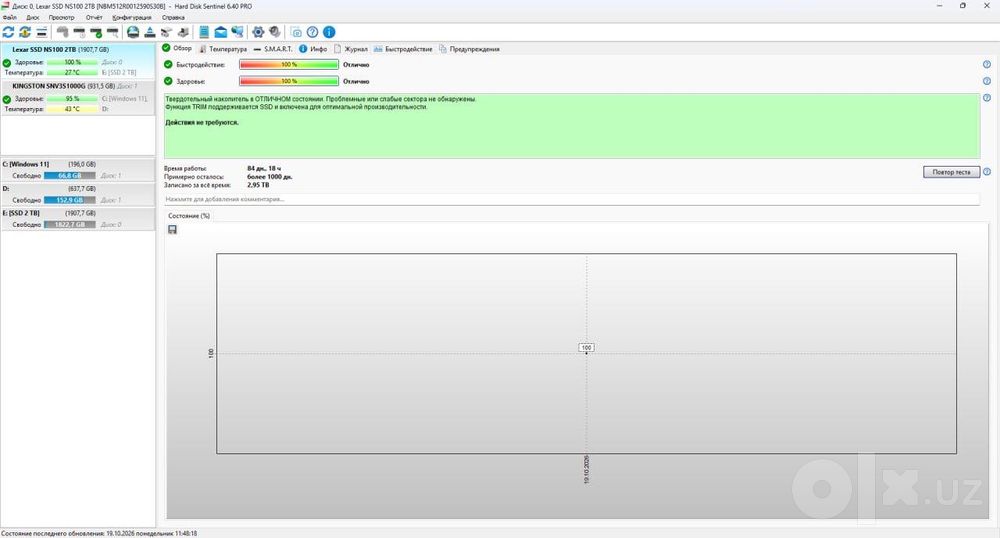
Task: Click the question mark help toolbar icon
Action: [312, 32]
